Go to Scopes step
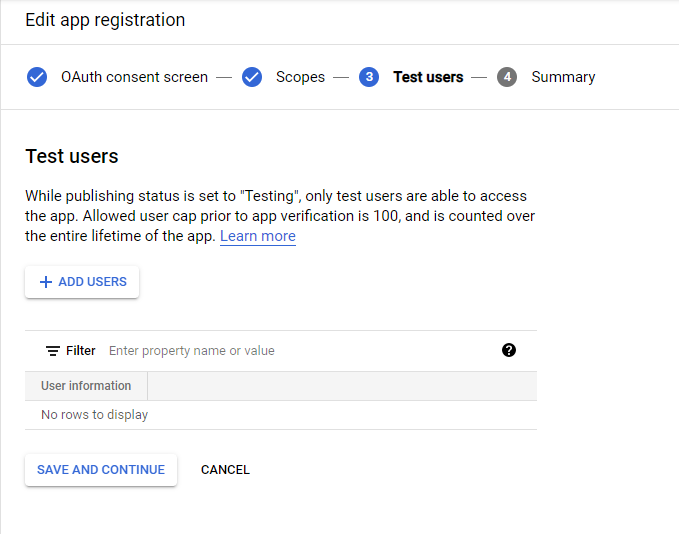This screenshot has width=679, height=534. 300,77
